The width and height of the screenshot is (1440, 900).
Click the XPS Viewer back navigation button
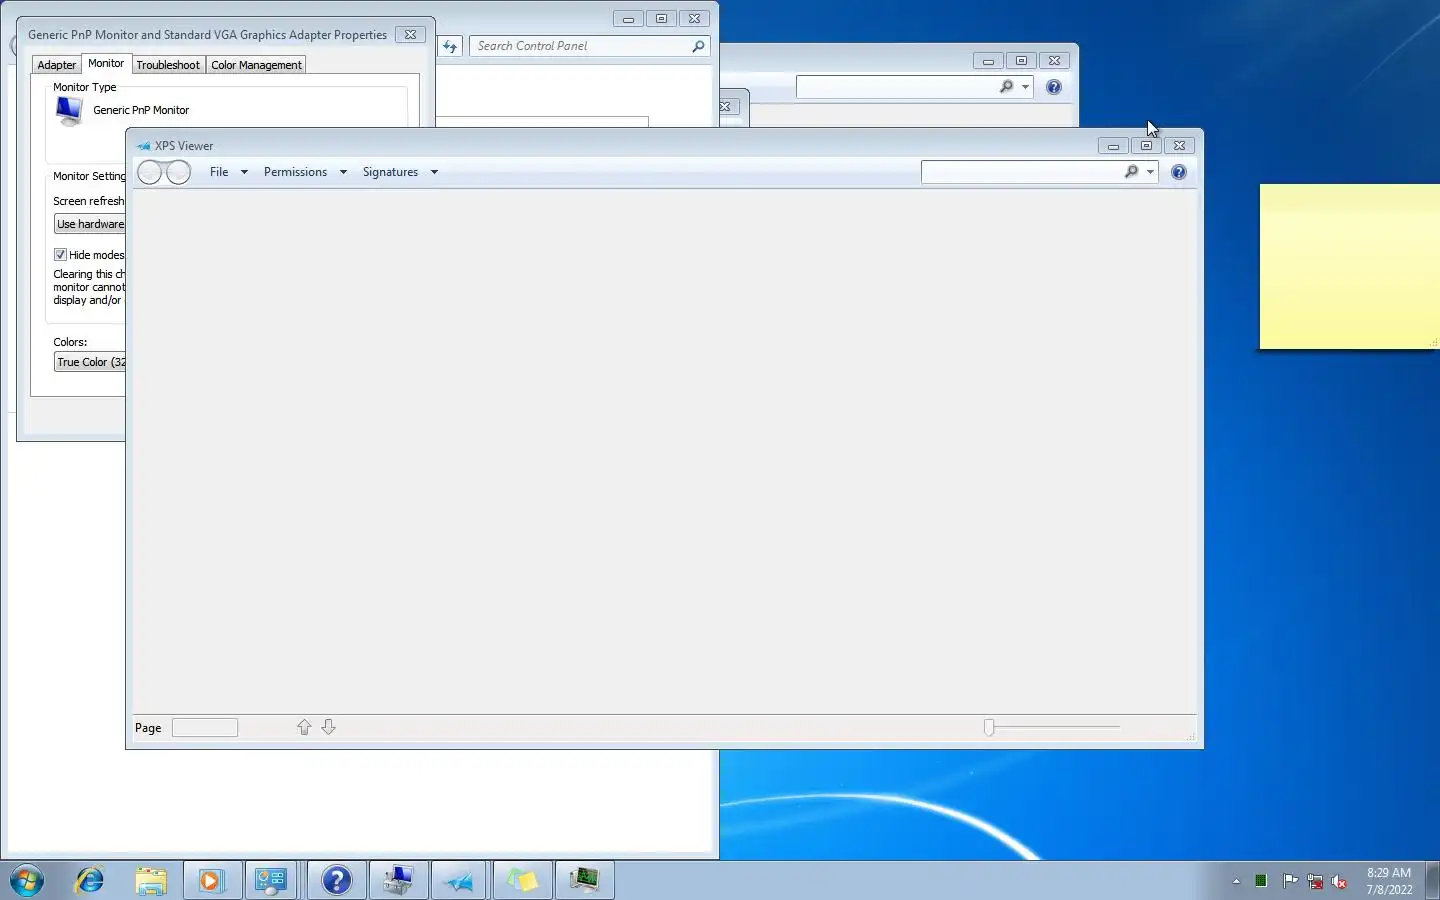pos(150,172)
